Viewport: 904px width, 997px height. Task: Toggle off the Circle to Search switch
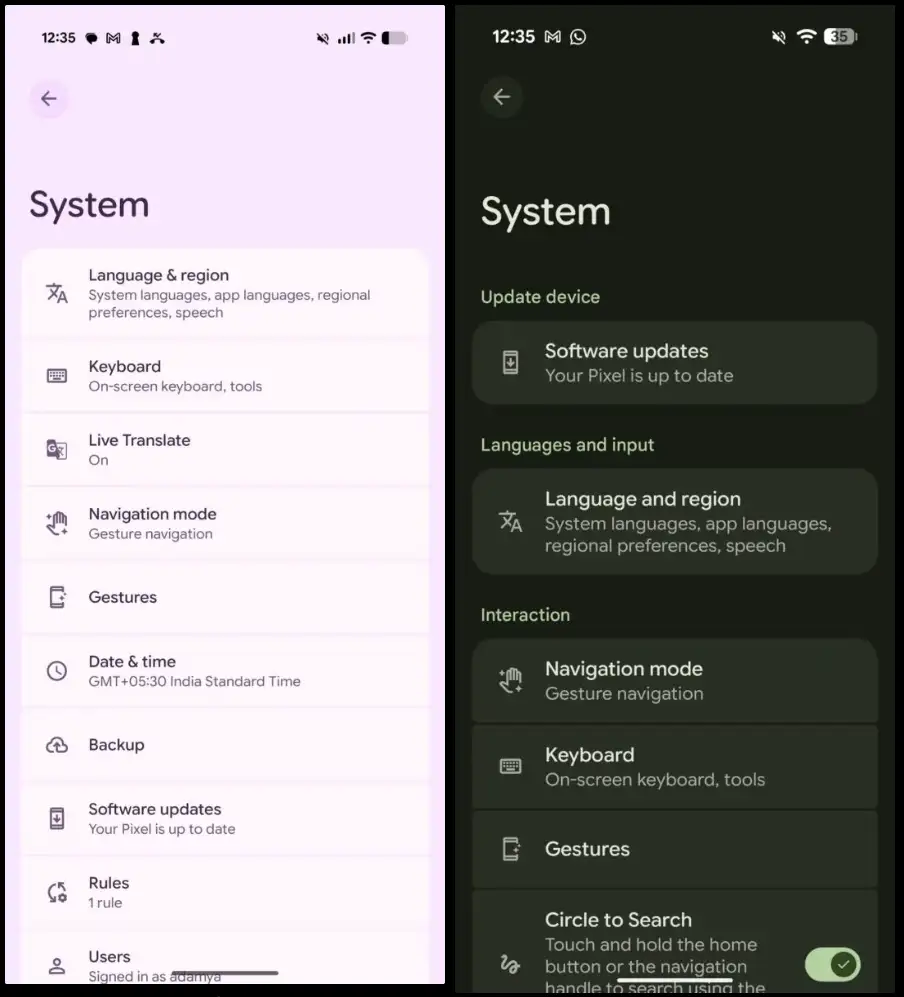coord(832,964)
